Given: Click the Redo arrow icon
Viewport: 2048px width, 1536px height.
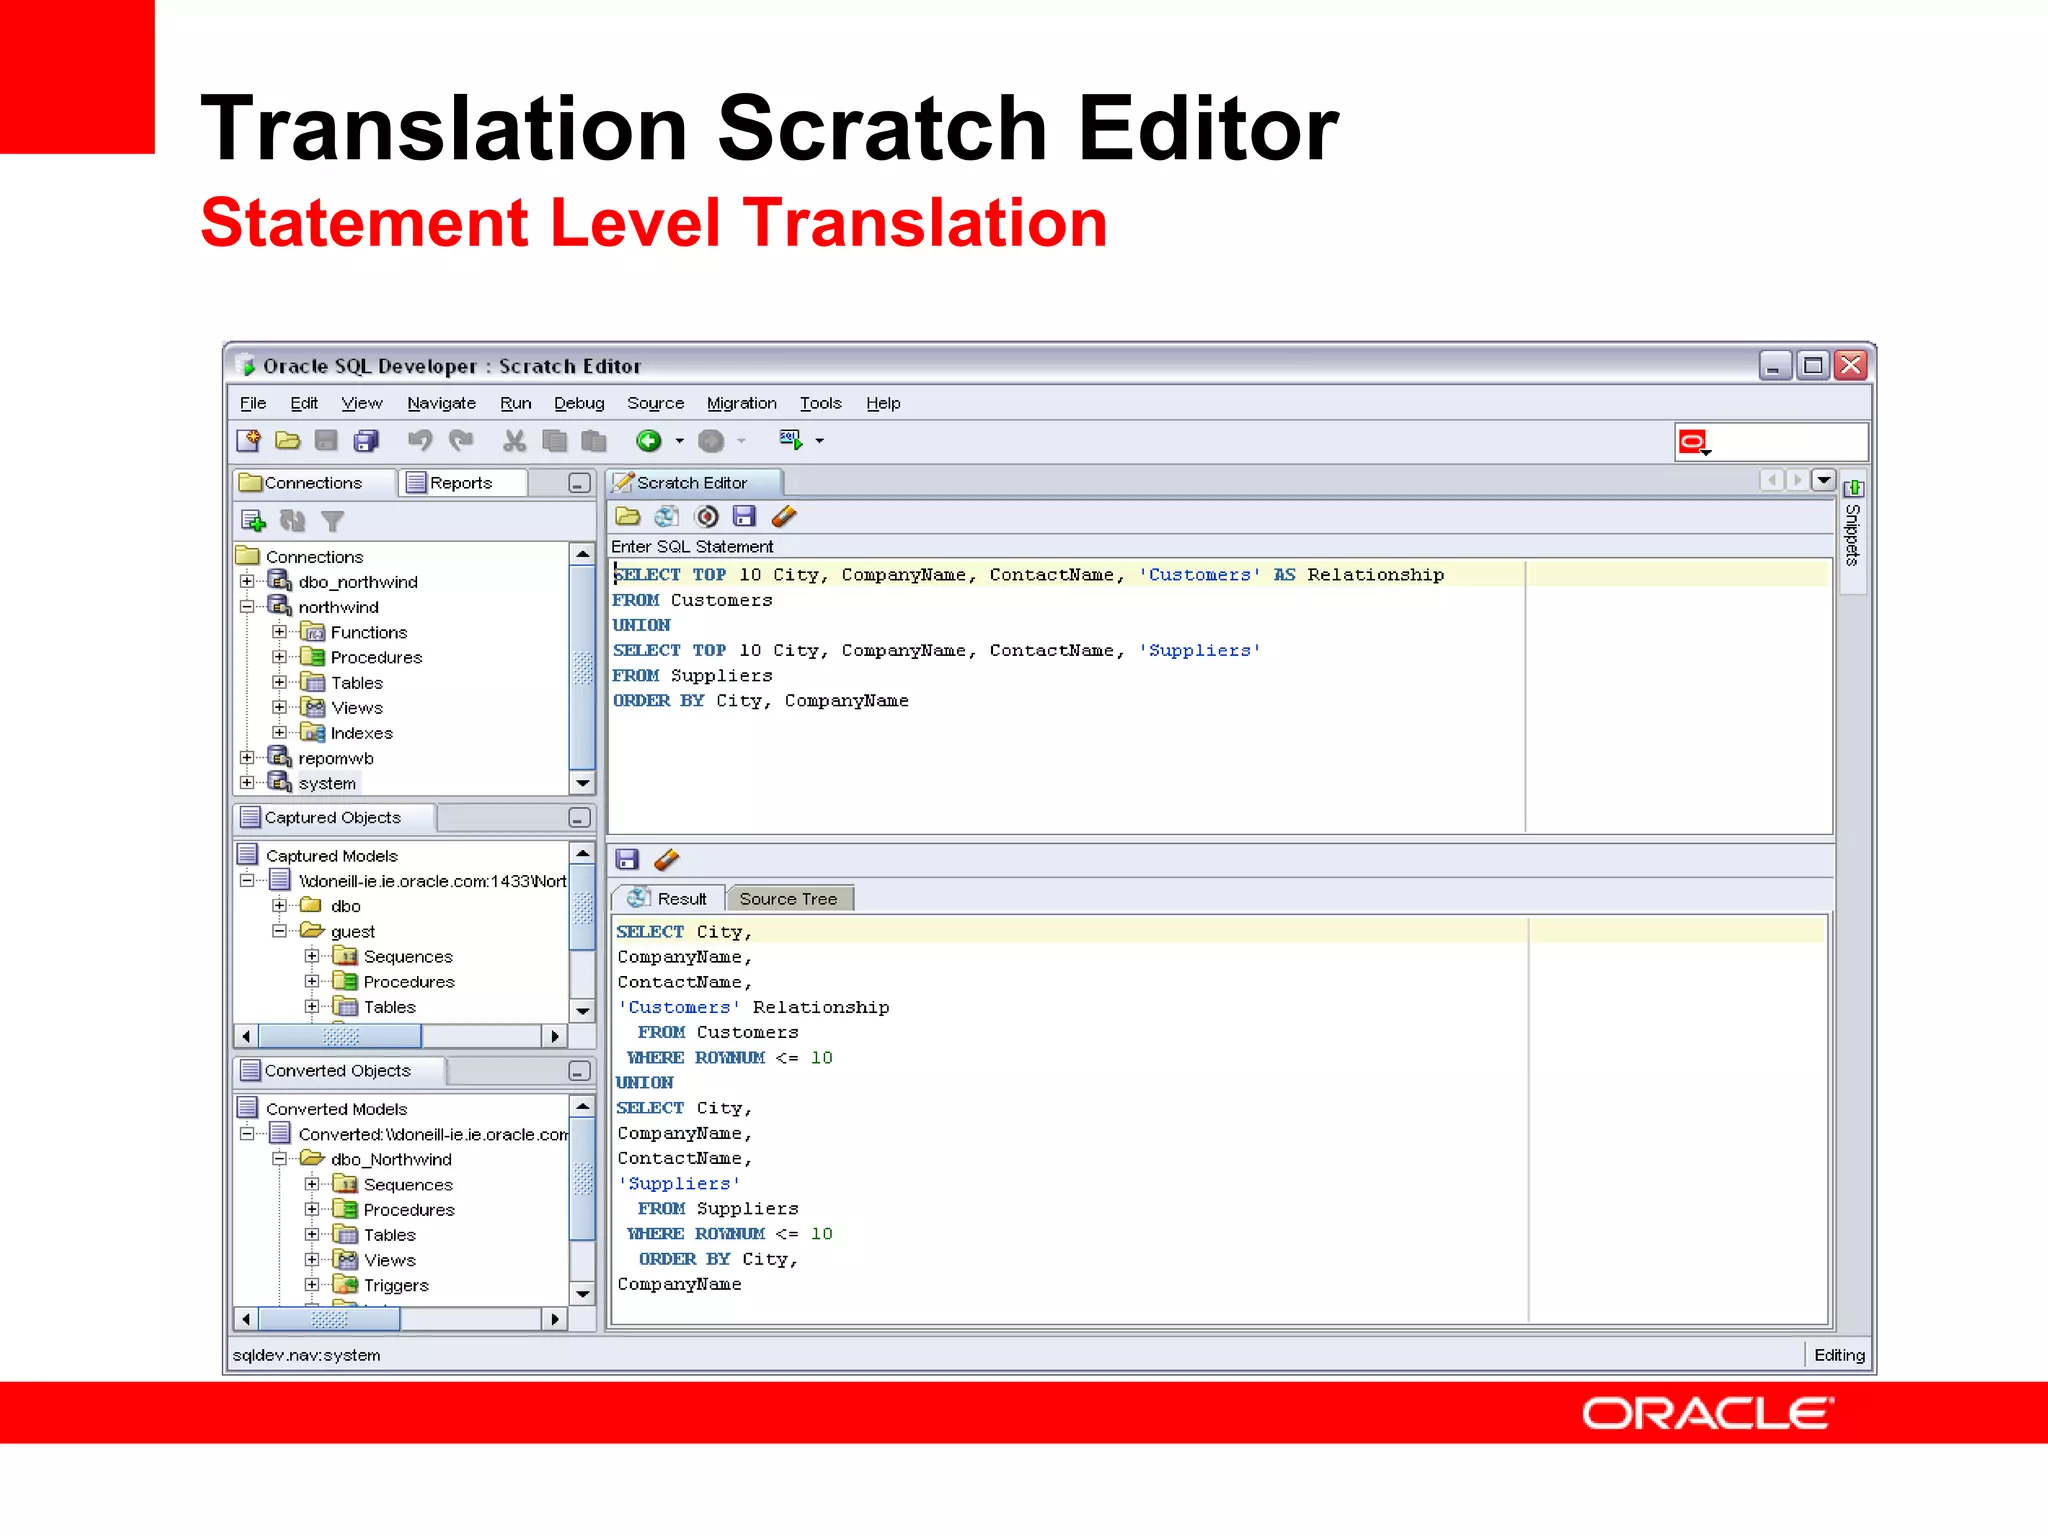Looking at the screenshot, I should tap(461, 440).
